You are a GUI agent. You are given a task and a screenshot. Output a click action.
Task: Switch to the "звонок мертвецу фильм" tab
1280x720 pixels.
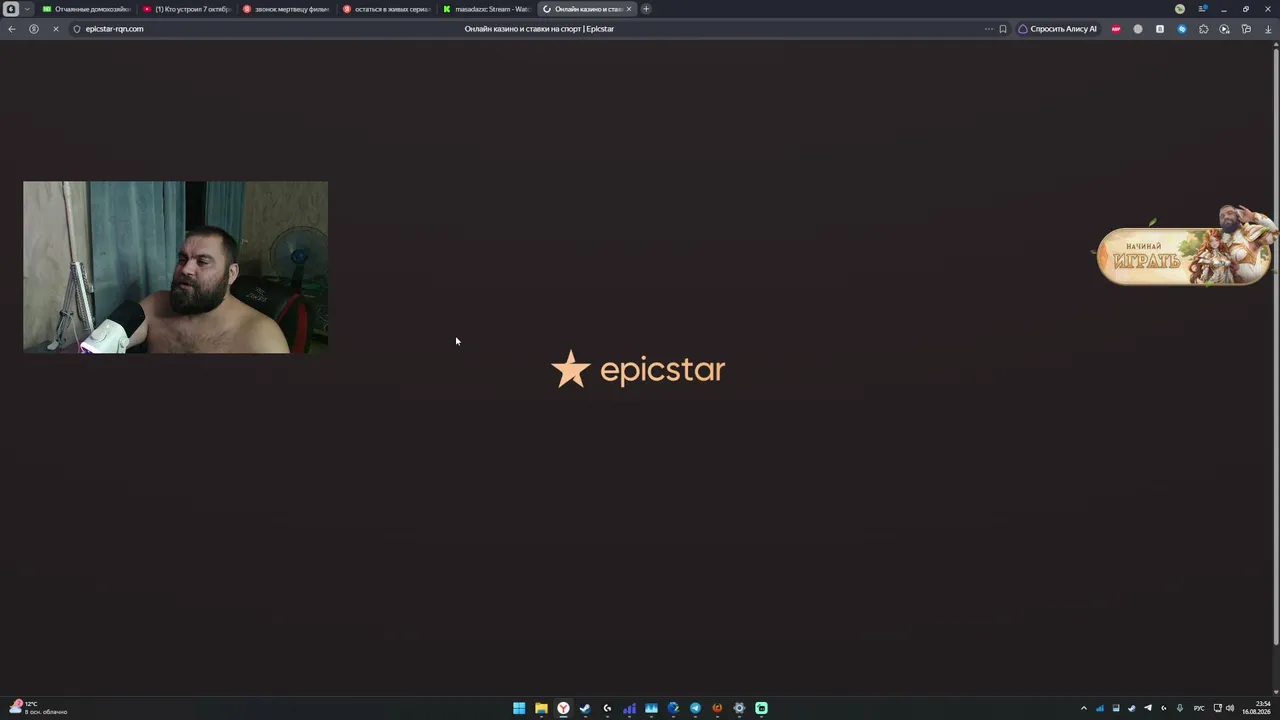coord(287,9)
